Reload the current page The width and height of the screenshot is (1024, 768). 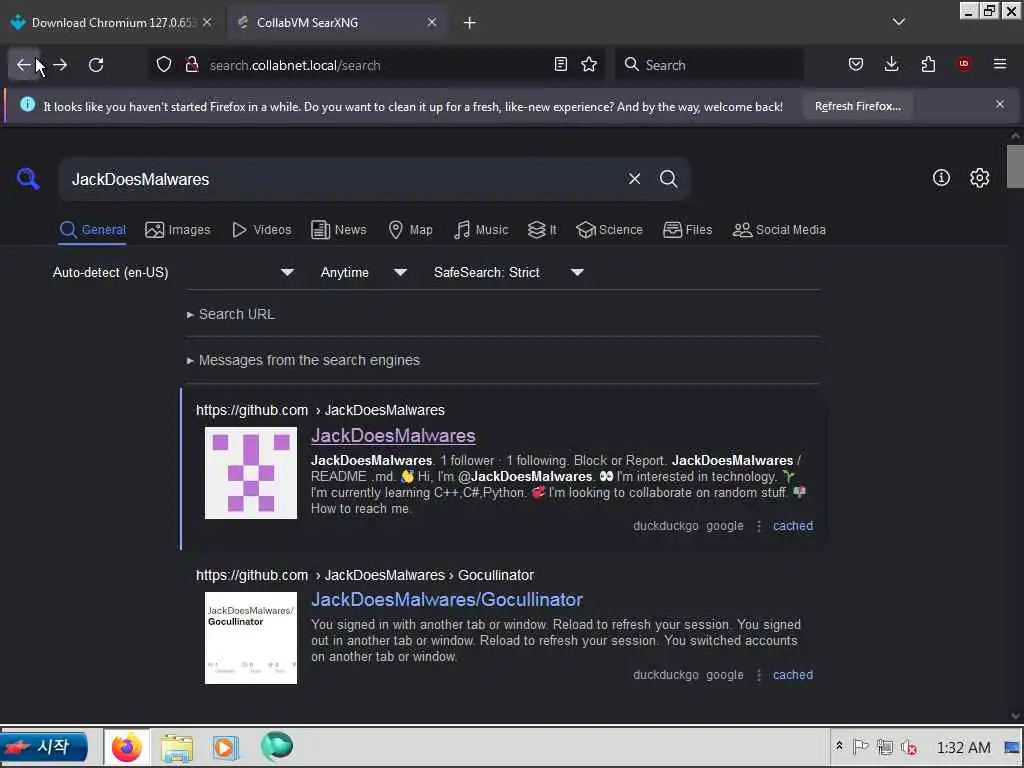point(96,65)
